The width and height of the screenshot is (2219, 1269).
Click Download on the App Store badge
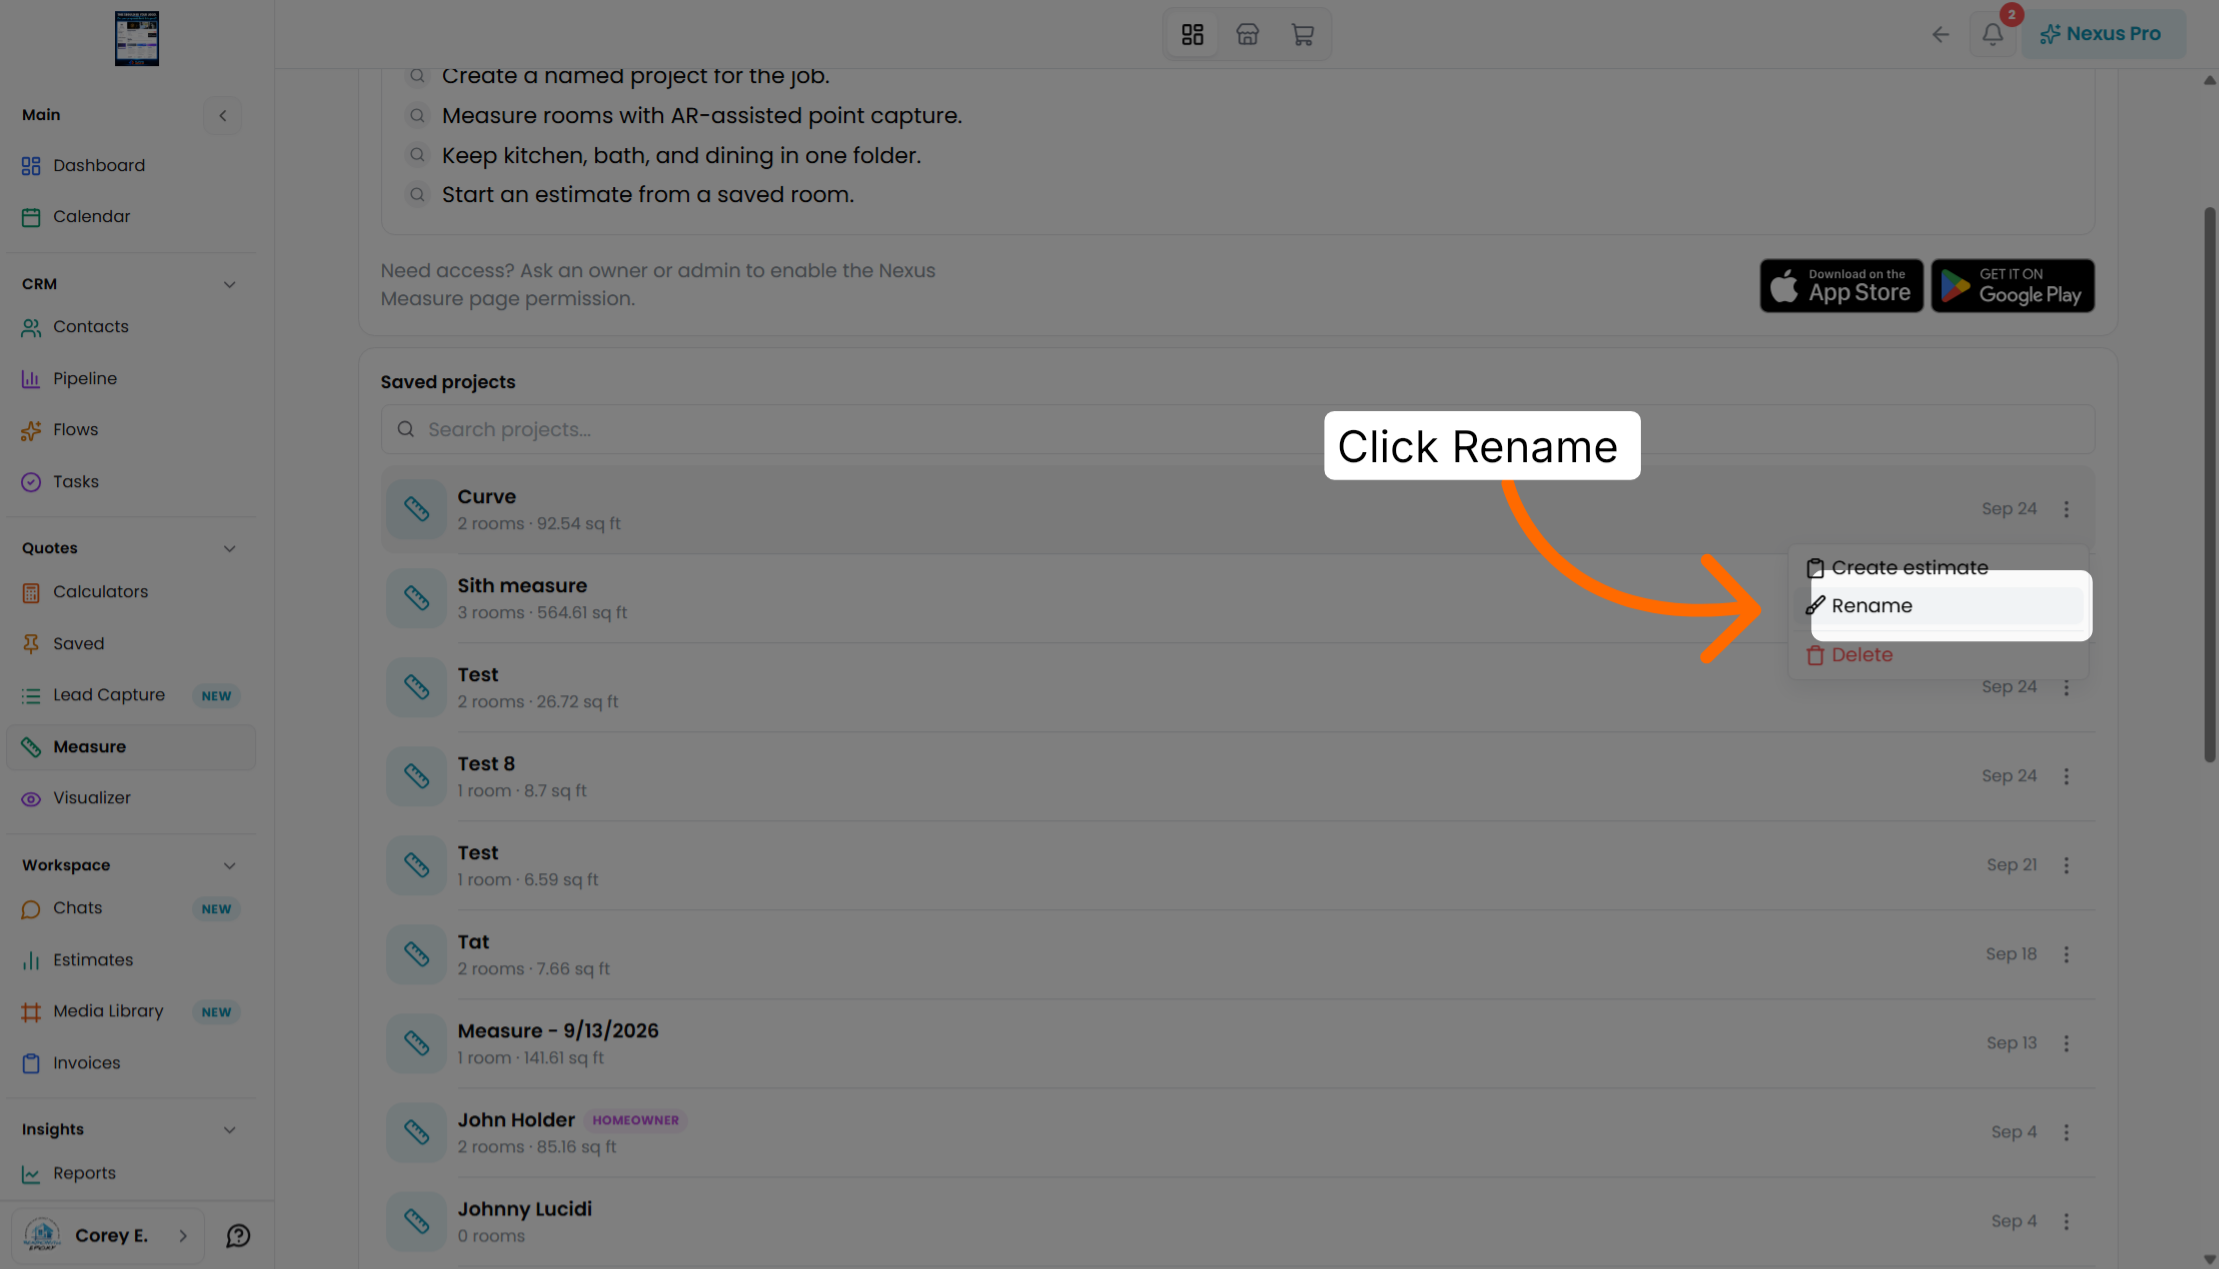coord(1841,286)
